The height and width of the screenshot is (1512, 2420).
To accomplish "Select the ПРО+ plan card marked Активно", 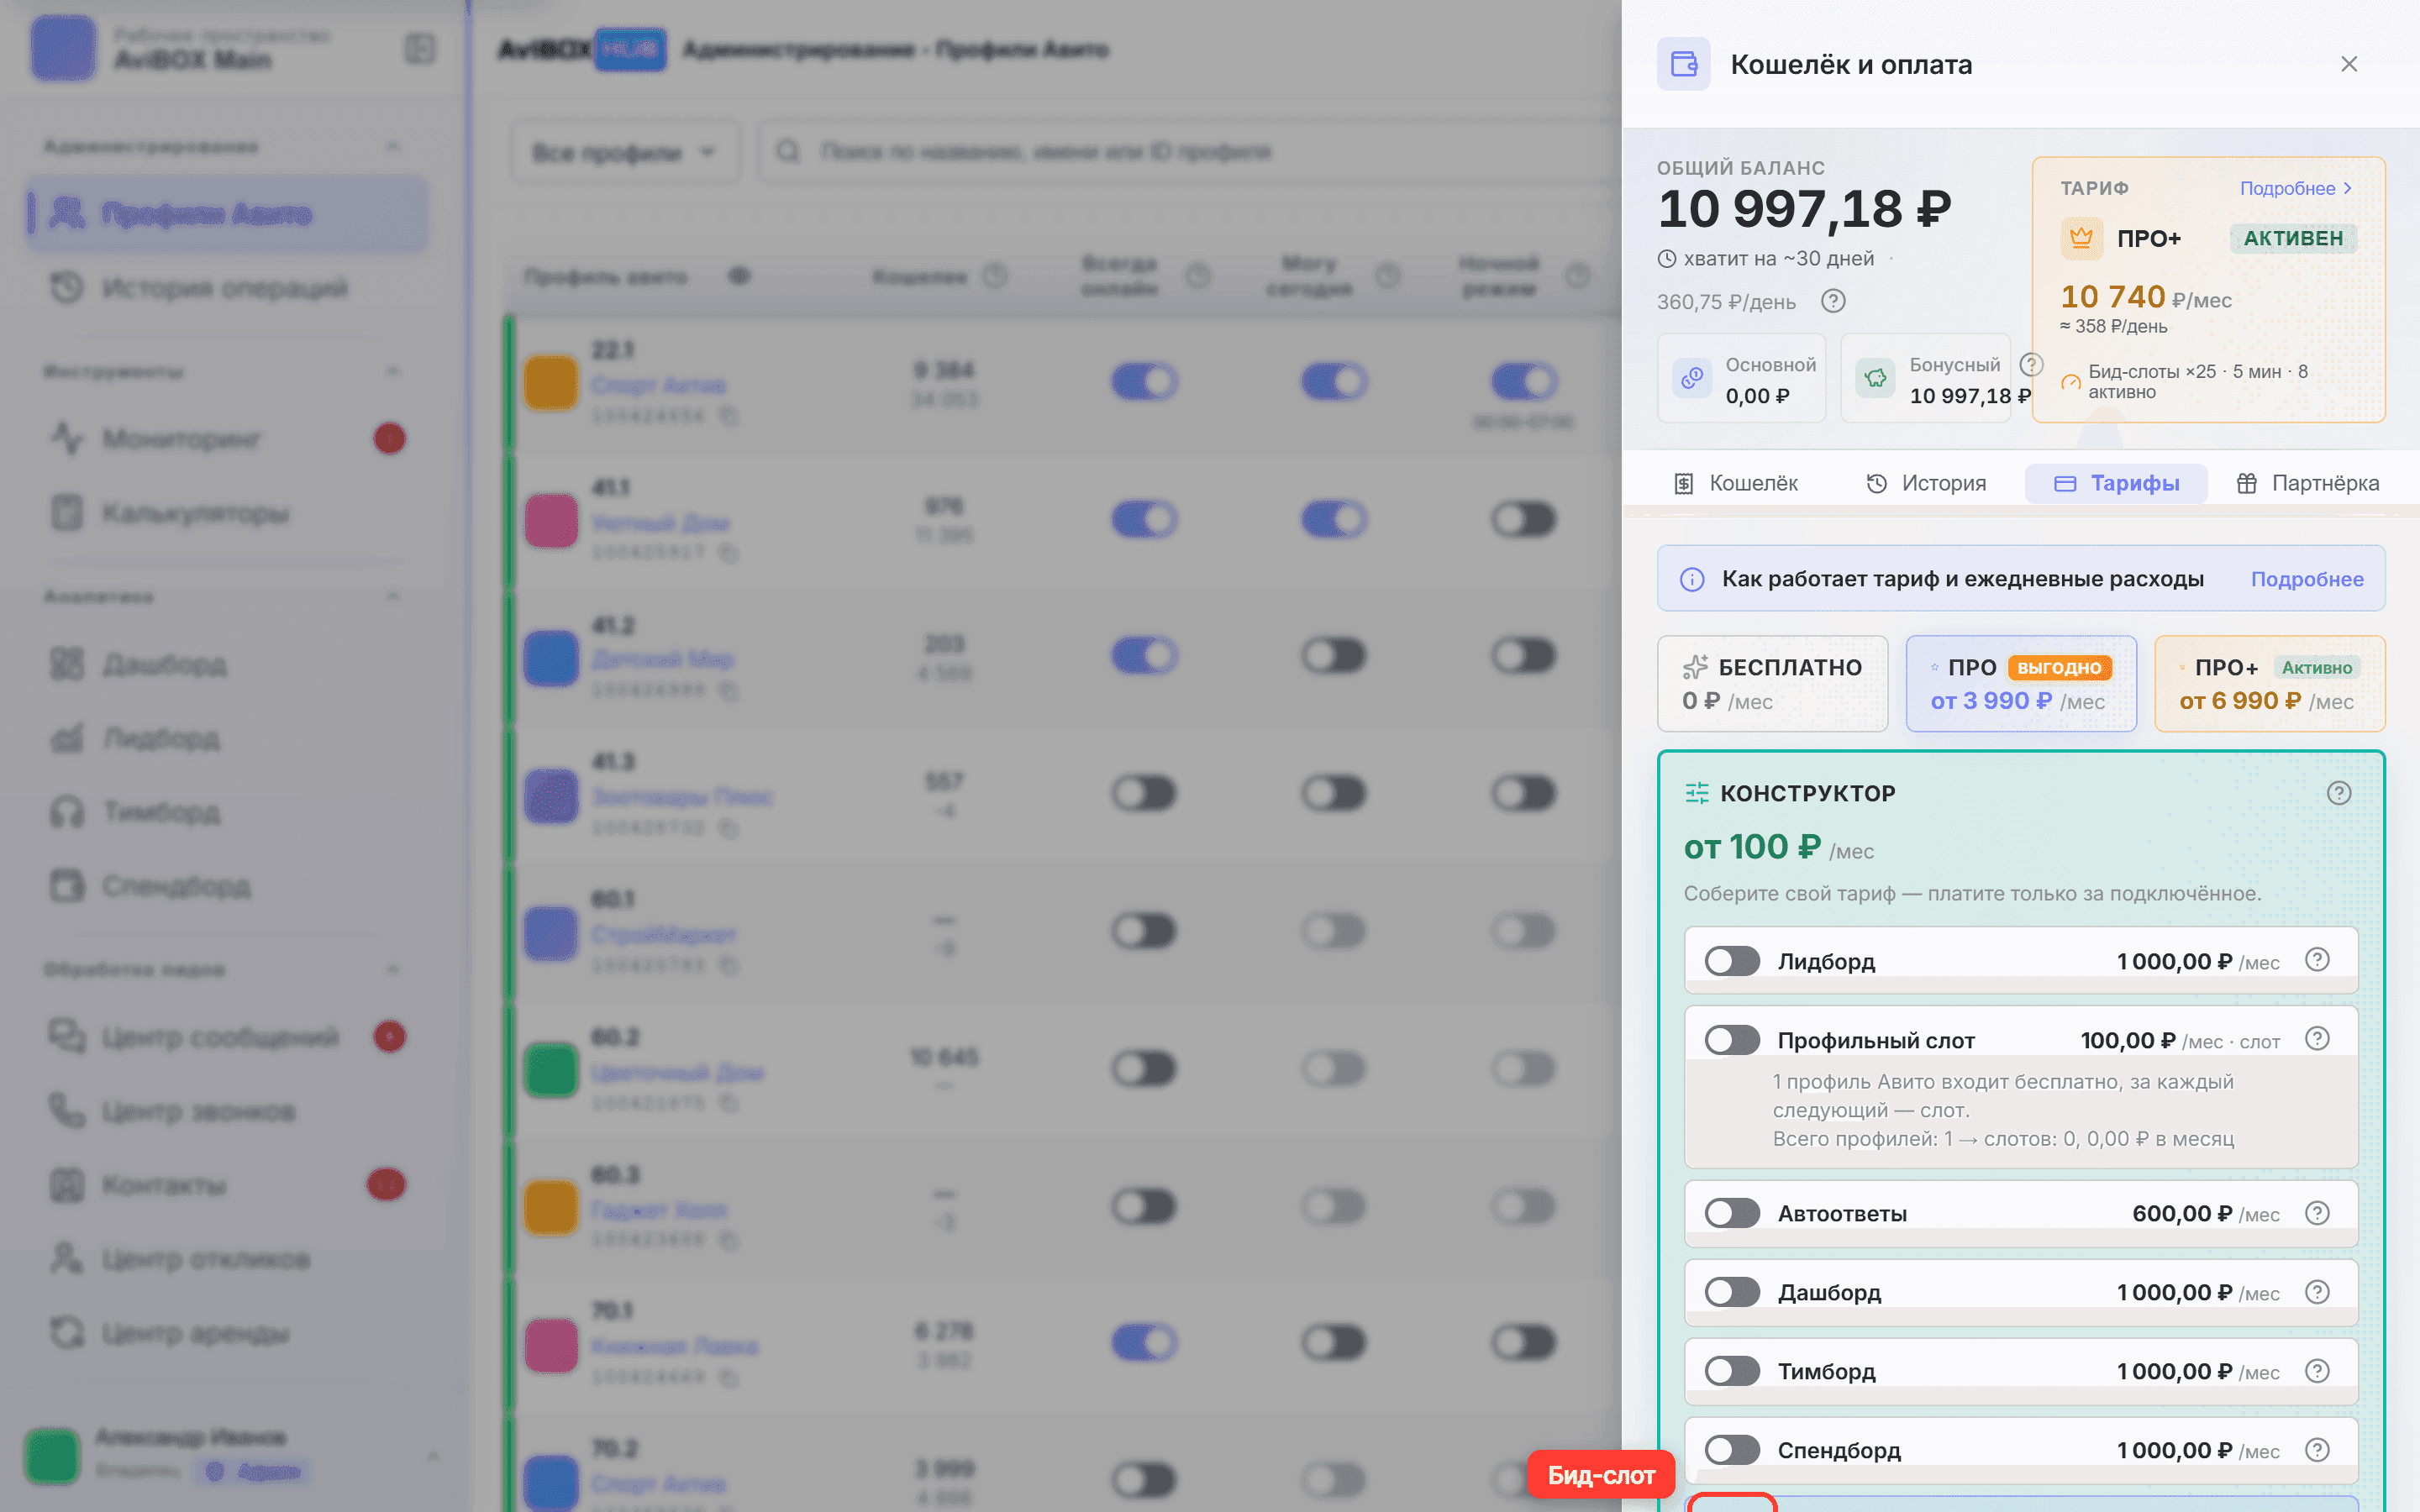I will (x=2269, y=684).
